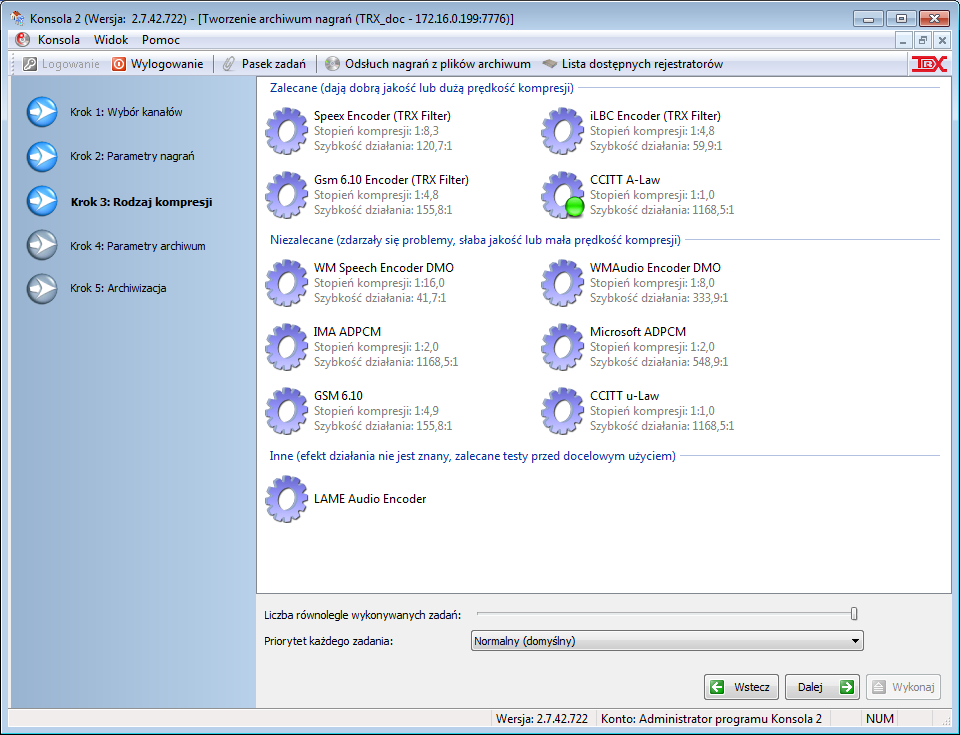
Task: Click the TRX logo in the toolbar
Action: tap(929, 64)
